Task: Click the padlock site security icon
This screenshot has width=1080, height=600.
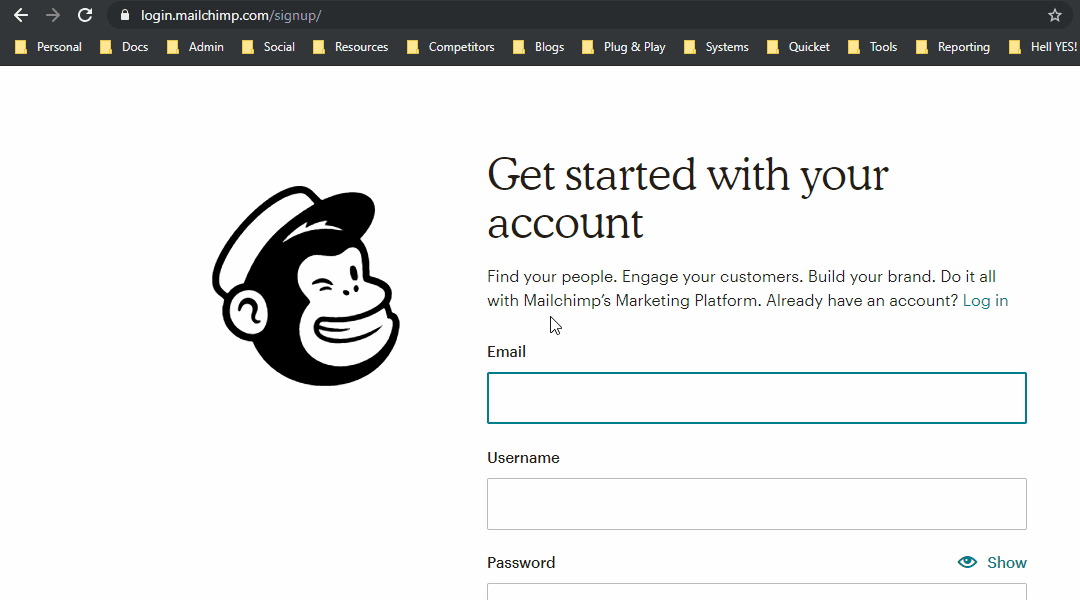Action: pos(125,15)
